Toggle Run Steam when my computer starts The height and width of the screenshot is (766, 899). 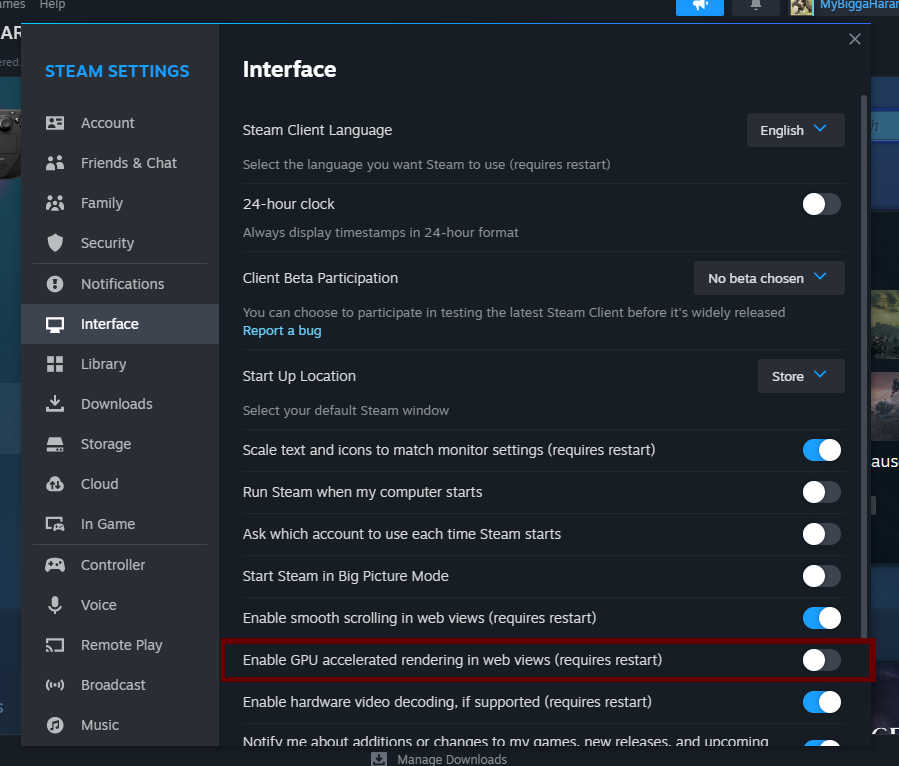(x=821, y=492)
